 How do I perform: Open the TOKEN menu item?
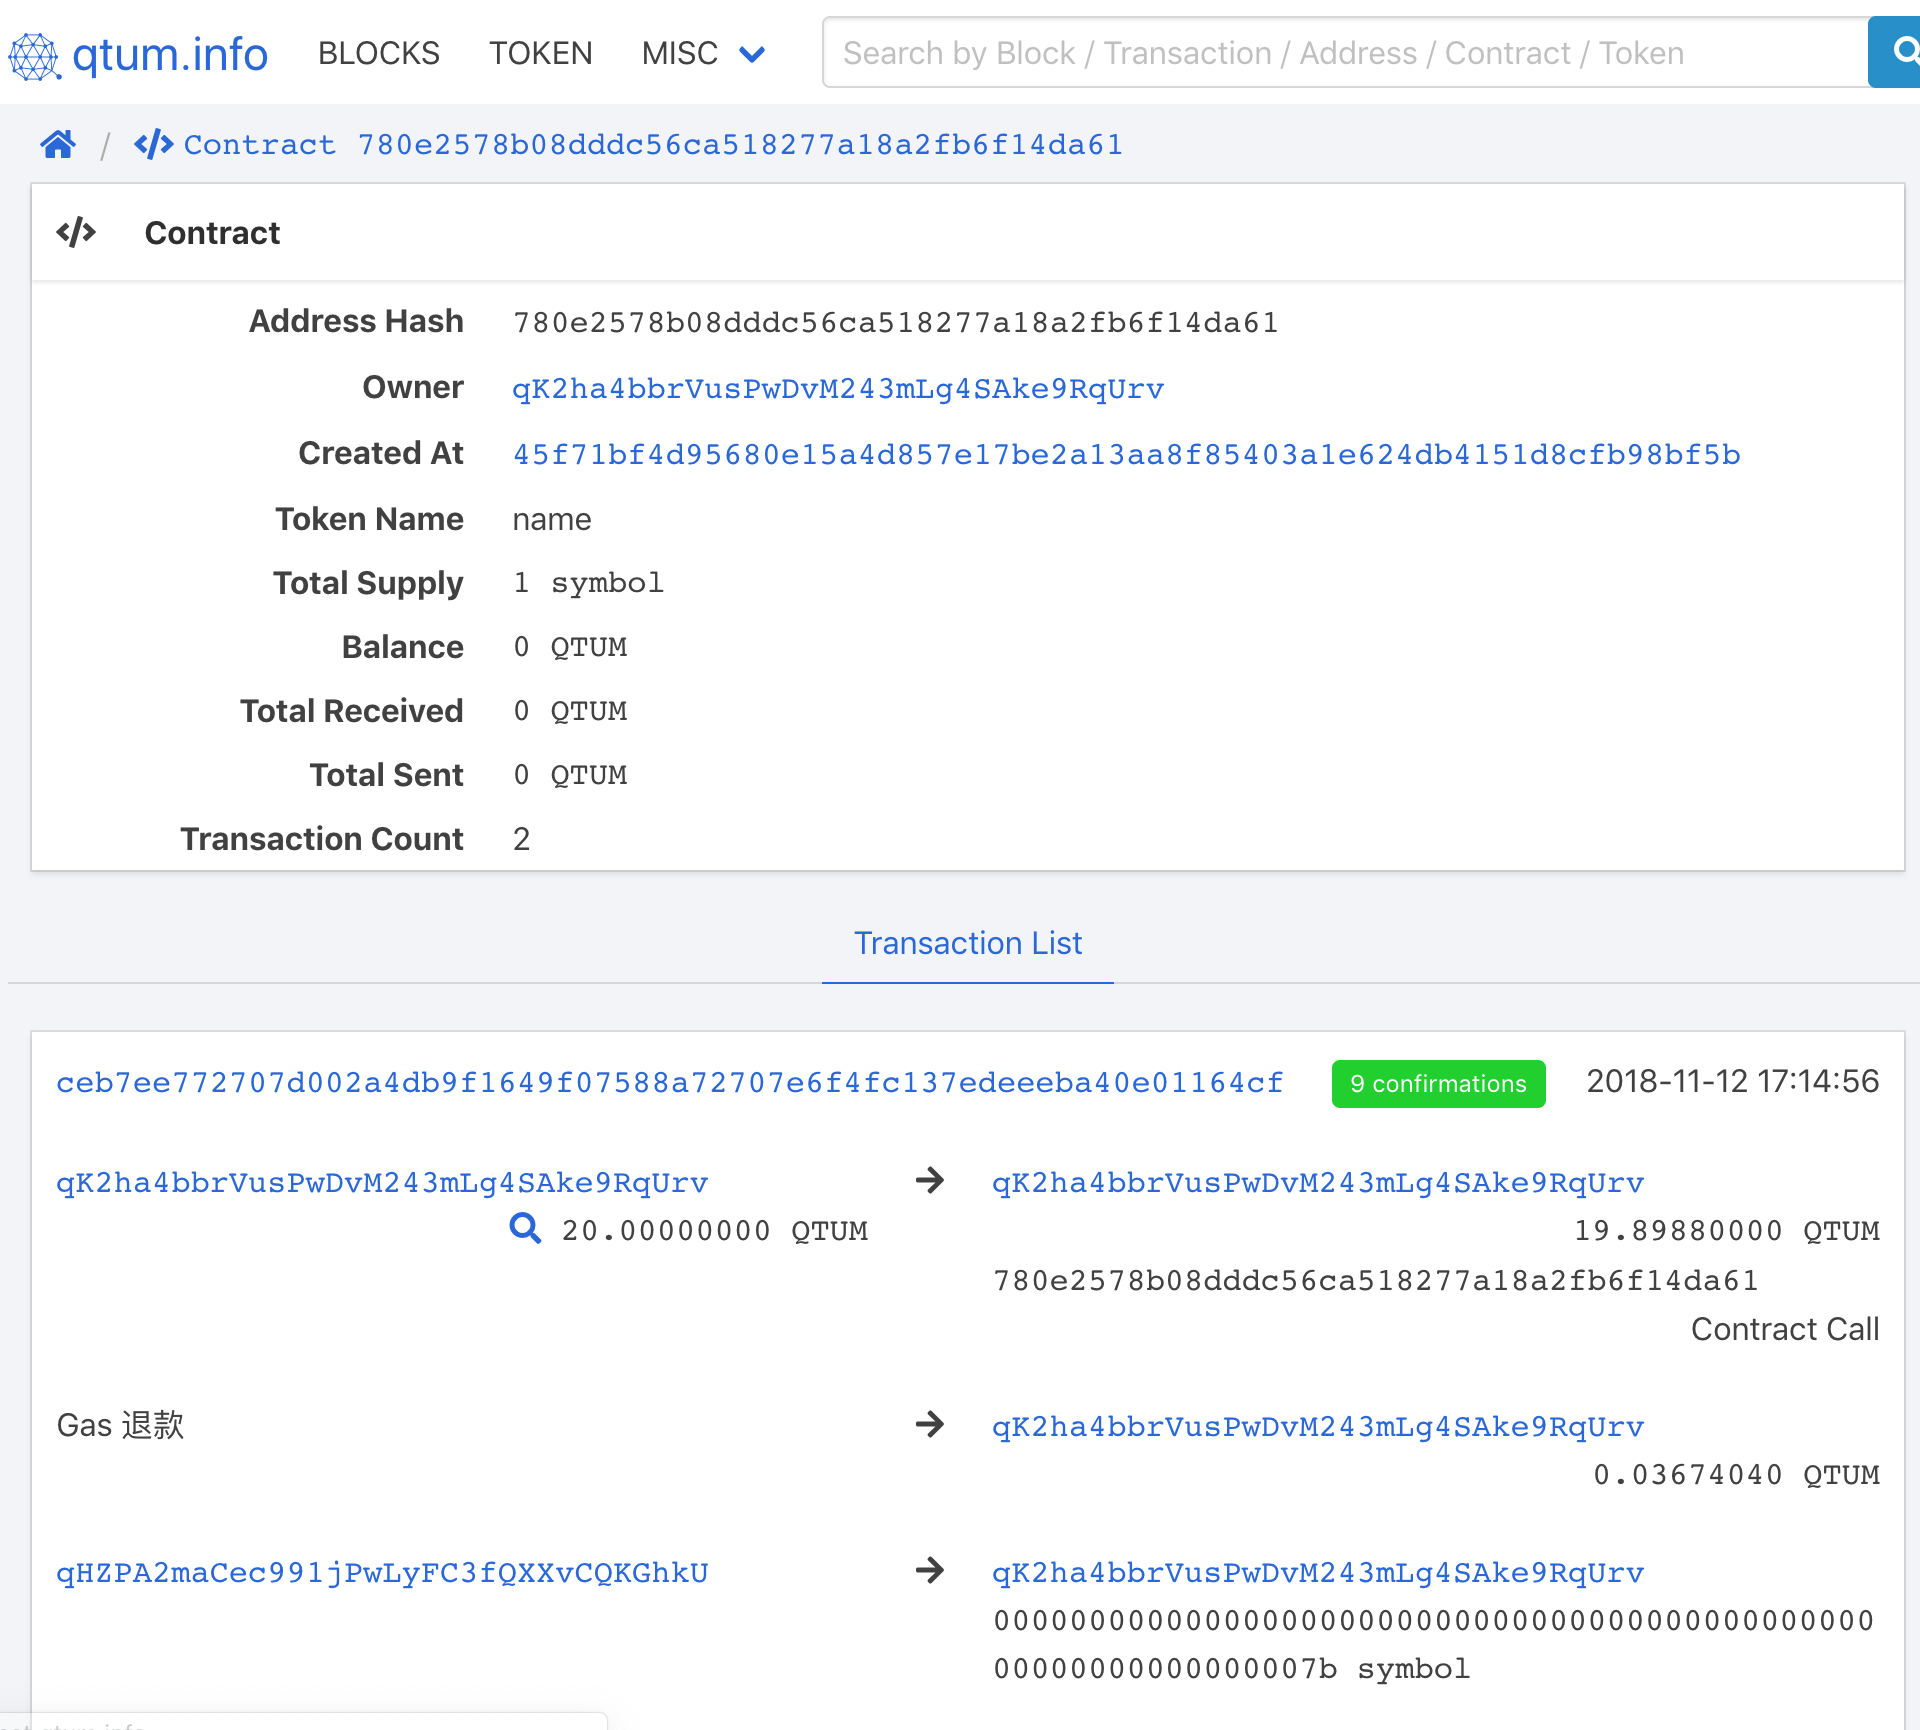click(x=540, y=53)
